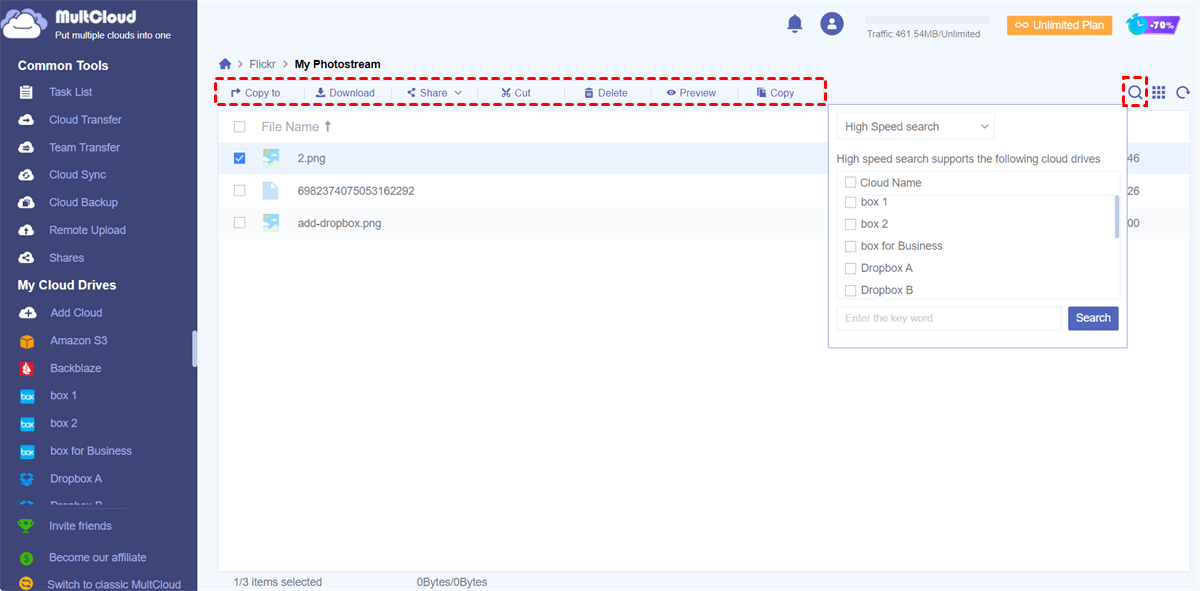Viewport: 1200px width, 591px height.
Task: Click Copy toolbar button
Action: pos(776,93)
